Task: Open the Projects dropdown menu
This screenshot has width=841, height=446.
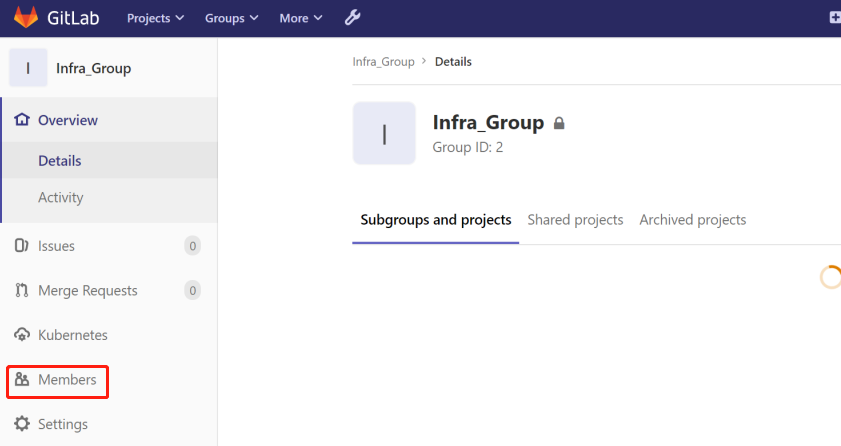Action: point(155,18)
